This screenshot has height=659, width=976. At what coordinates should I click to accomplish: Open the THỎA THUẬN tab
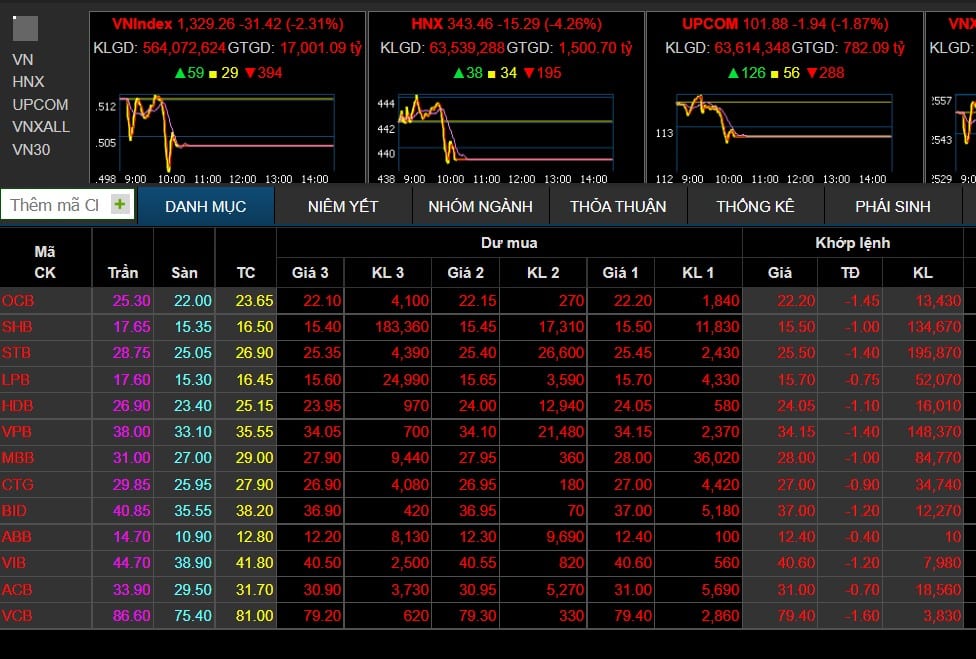[x=618, y=206]
